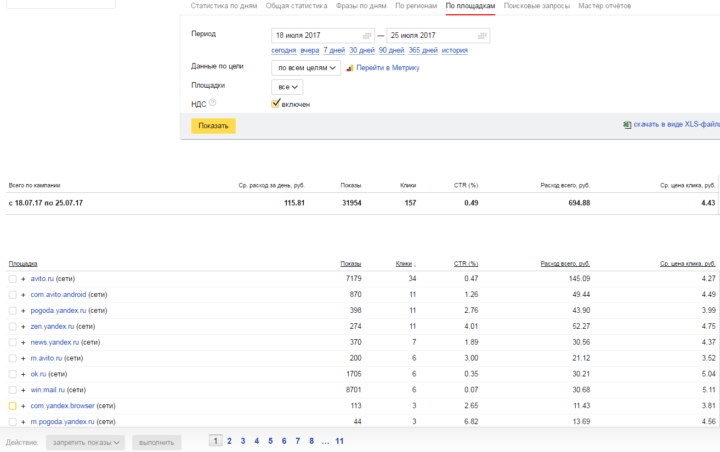The height and width of the screenshot is (452, 720).
Task: Open the zen.yandex.ru site link
Action: point(52,327)
